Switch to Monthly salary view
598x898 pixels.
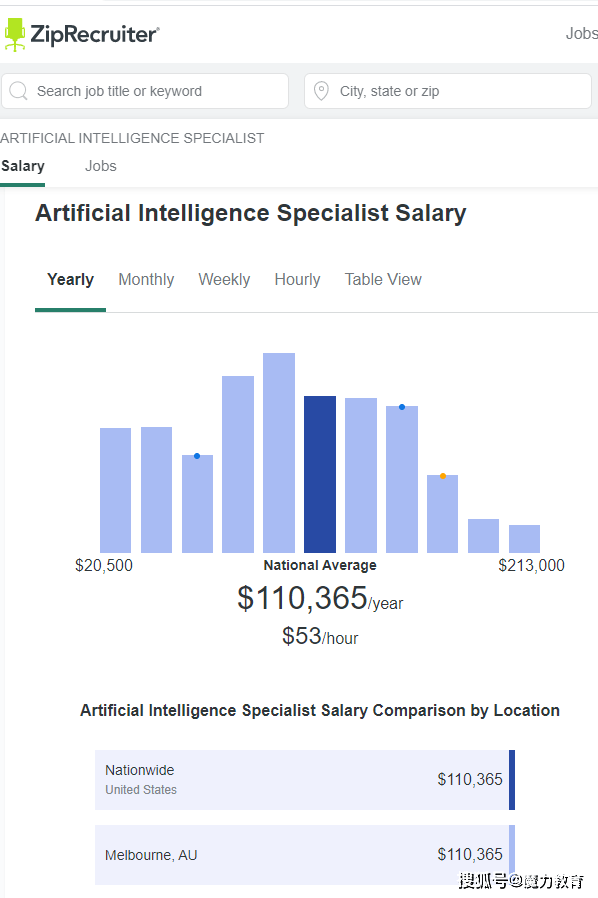pos(146,279)
